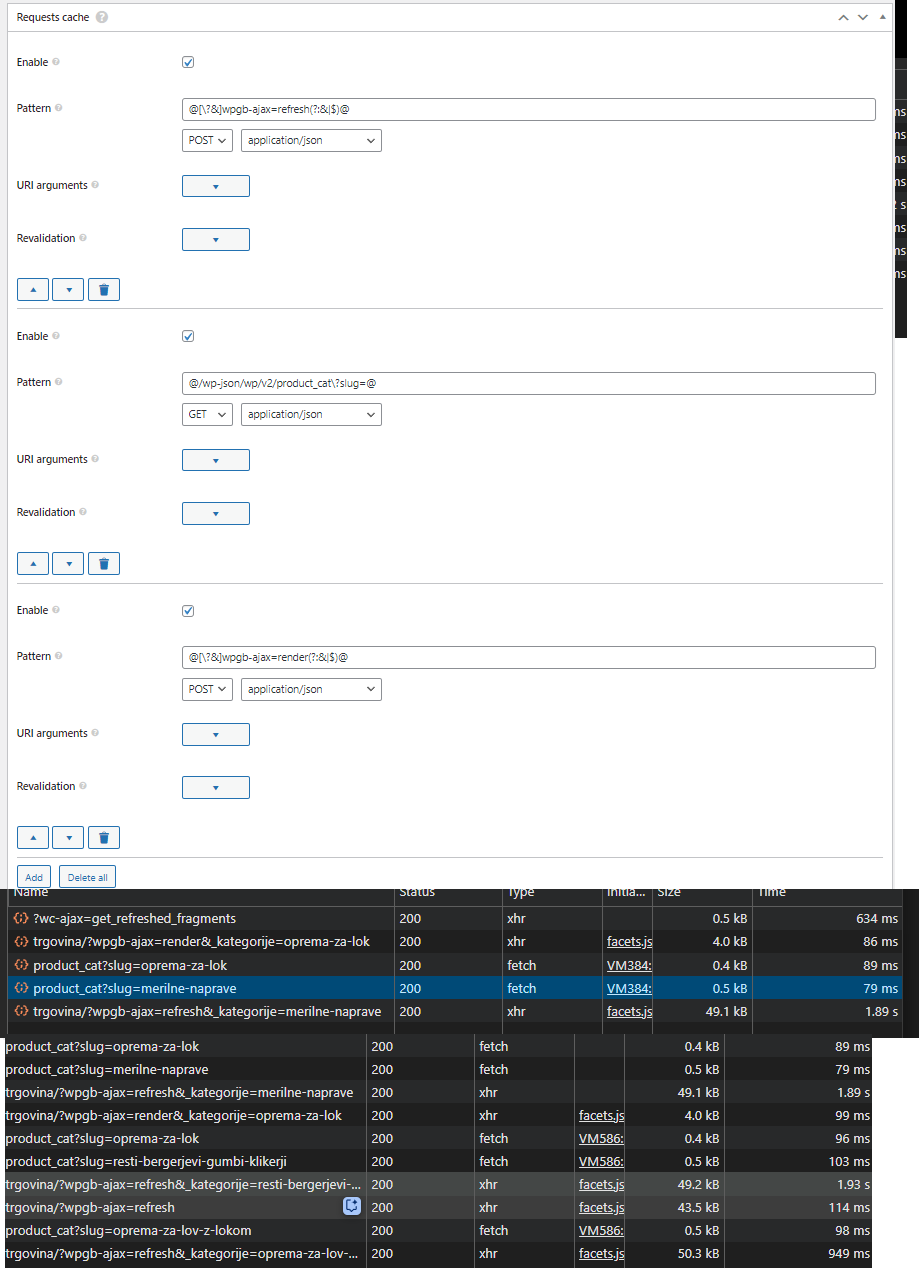Viewport: 919px width, 1272px height.
Task: Show help for Enable in product_cat rule
Action: click(55, 336)
